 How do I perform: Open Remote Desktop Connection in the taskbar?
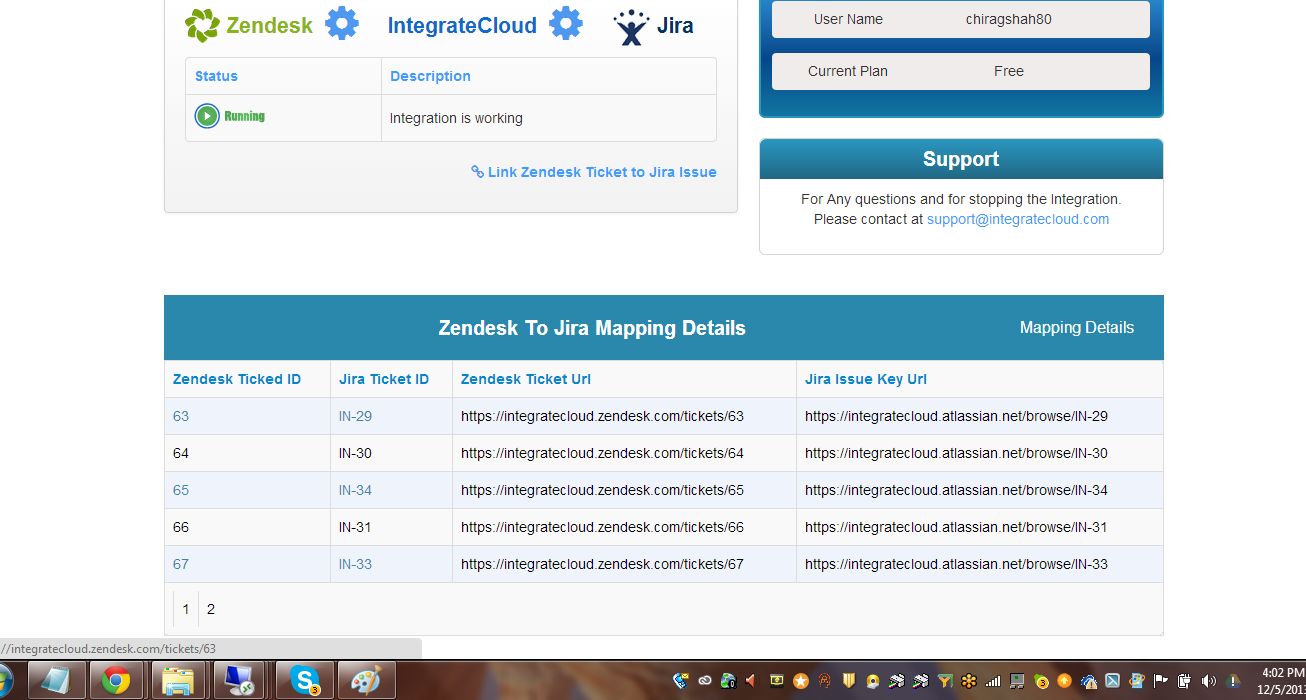coord(240,681)
